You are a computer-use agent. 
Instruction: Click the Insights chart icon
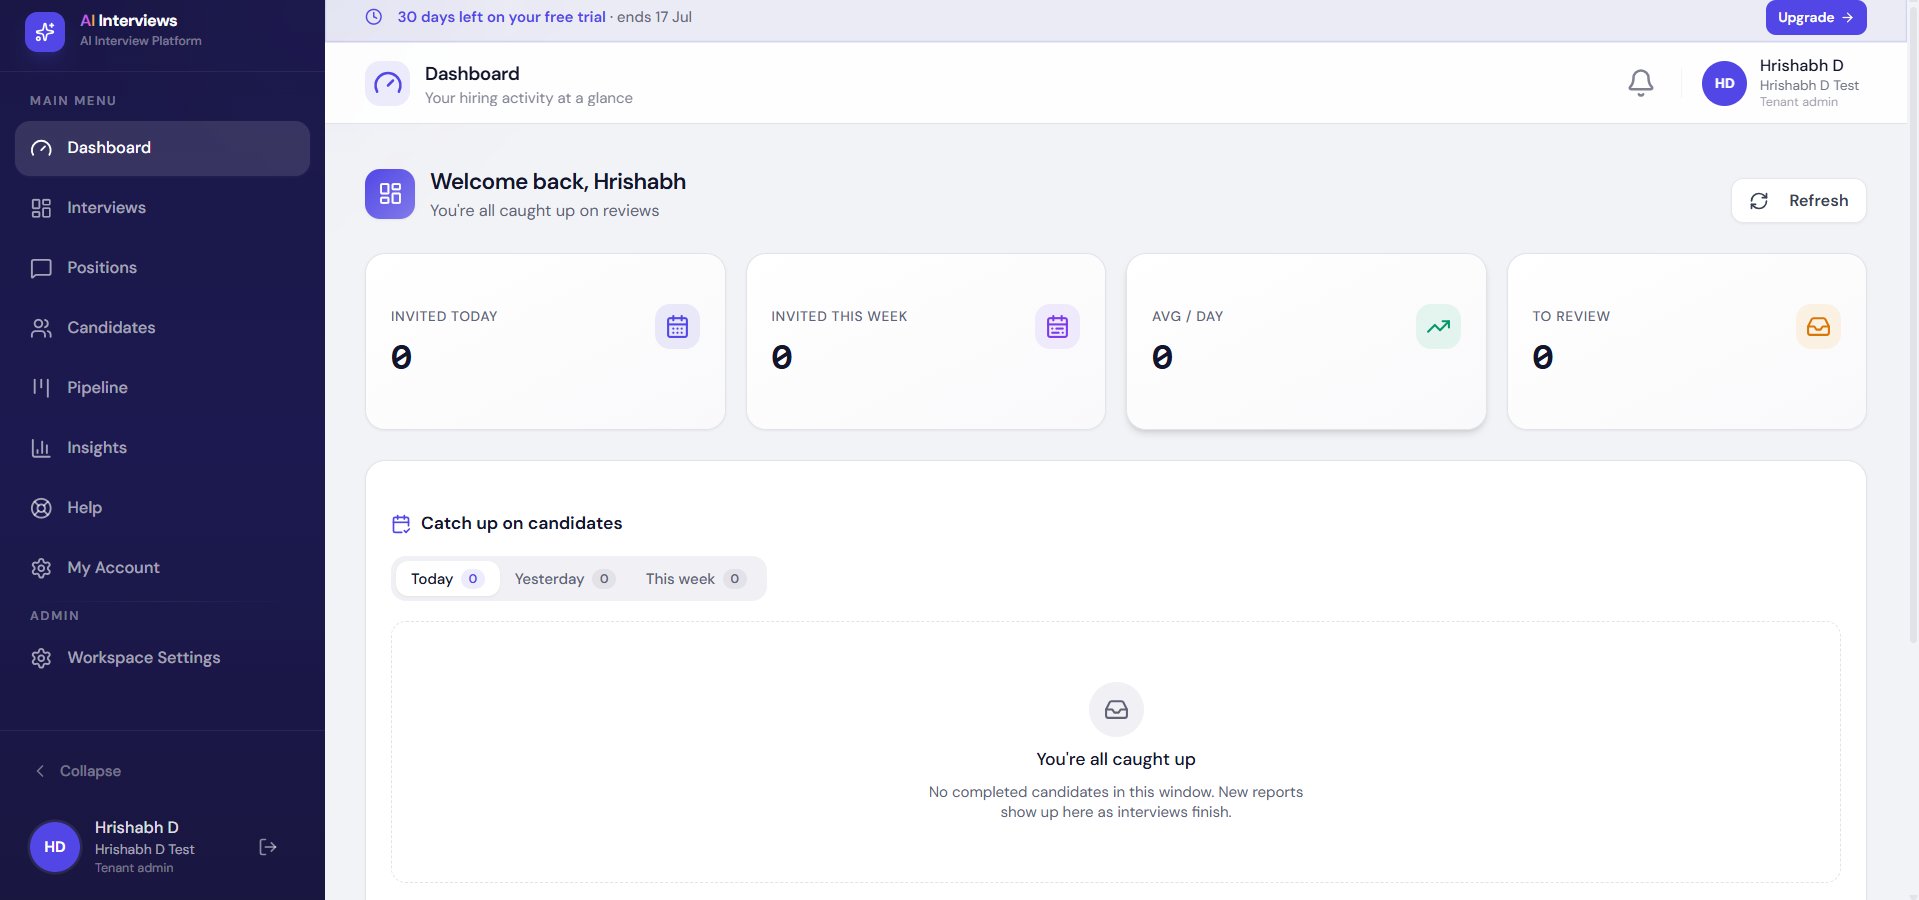tap(41, 448)
